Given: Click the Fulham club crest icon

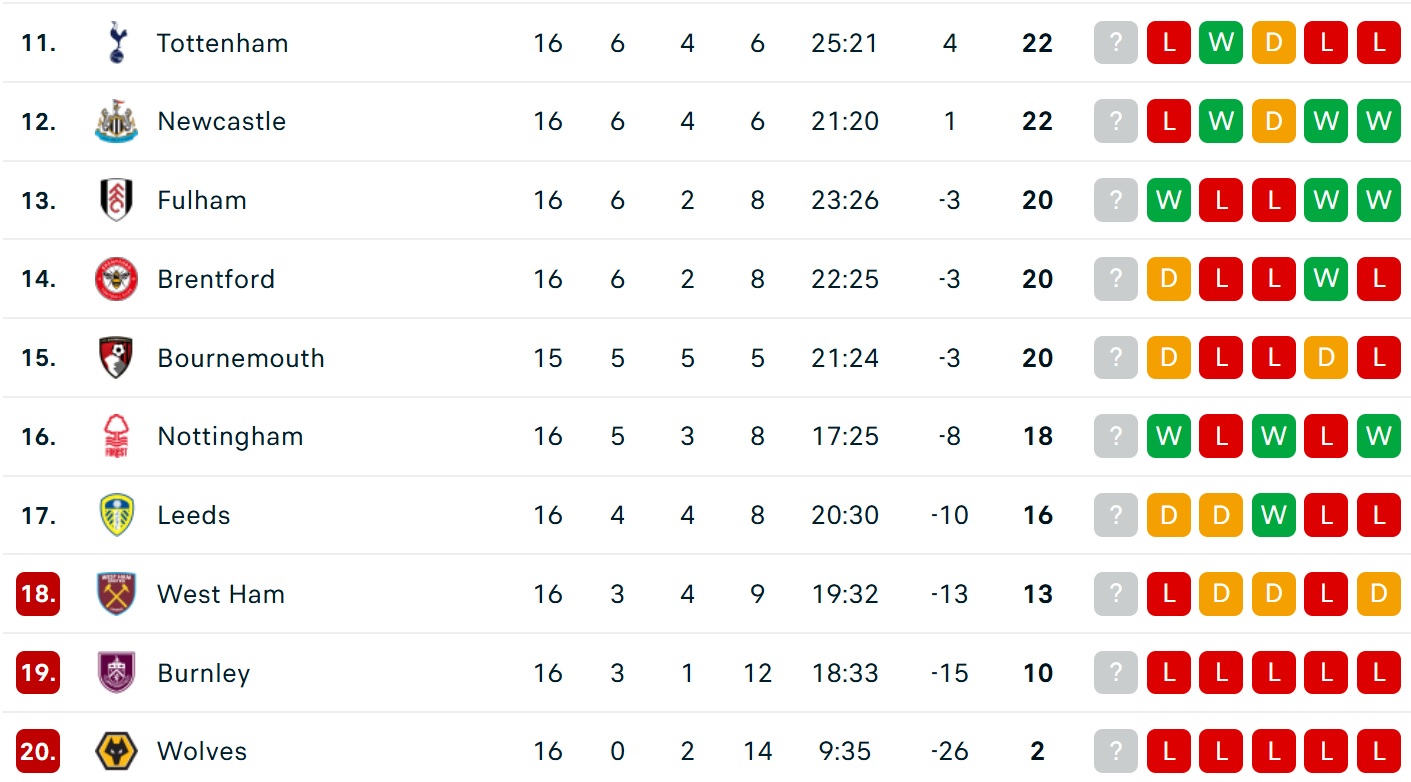Looking at the screenshot, I should point(117,200).
